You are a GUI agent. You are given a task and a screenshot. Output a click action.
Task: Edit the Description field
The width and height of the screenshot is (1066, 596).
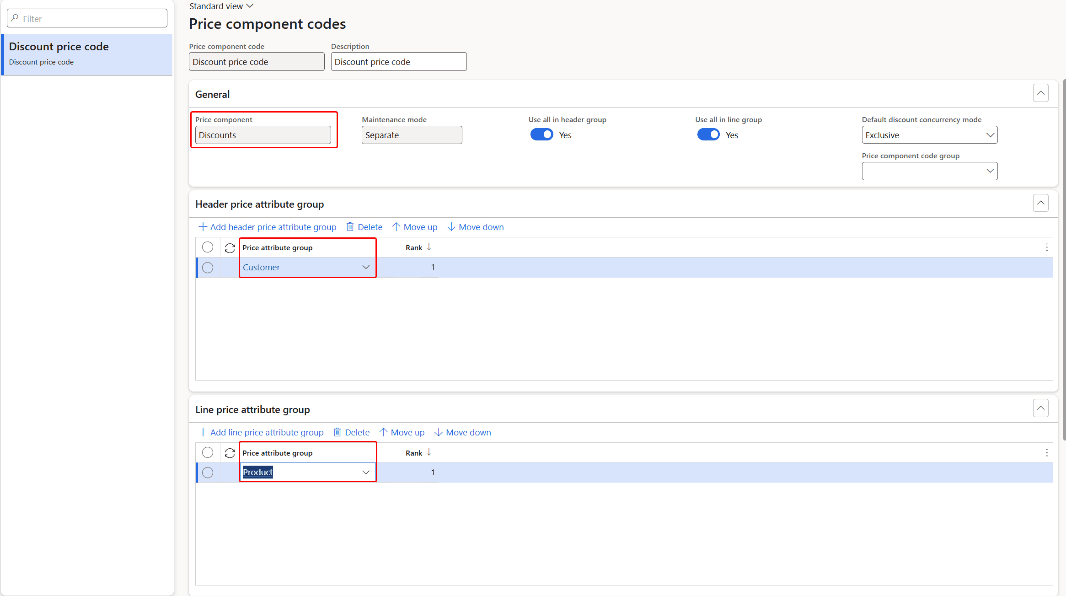[398, 62]
